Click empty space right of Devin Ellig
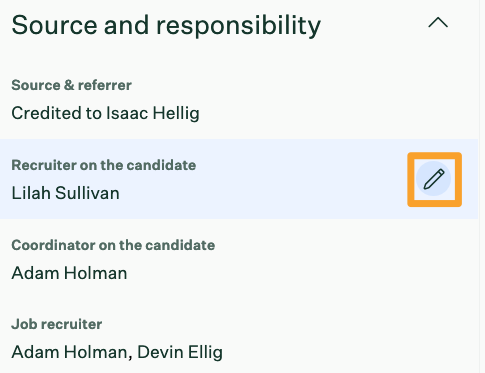 [x=350, y=352]
